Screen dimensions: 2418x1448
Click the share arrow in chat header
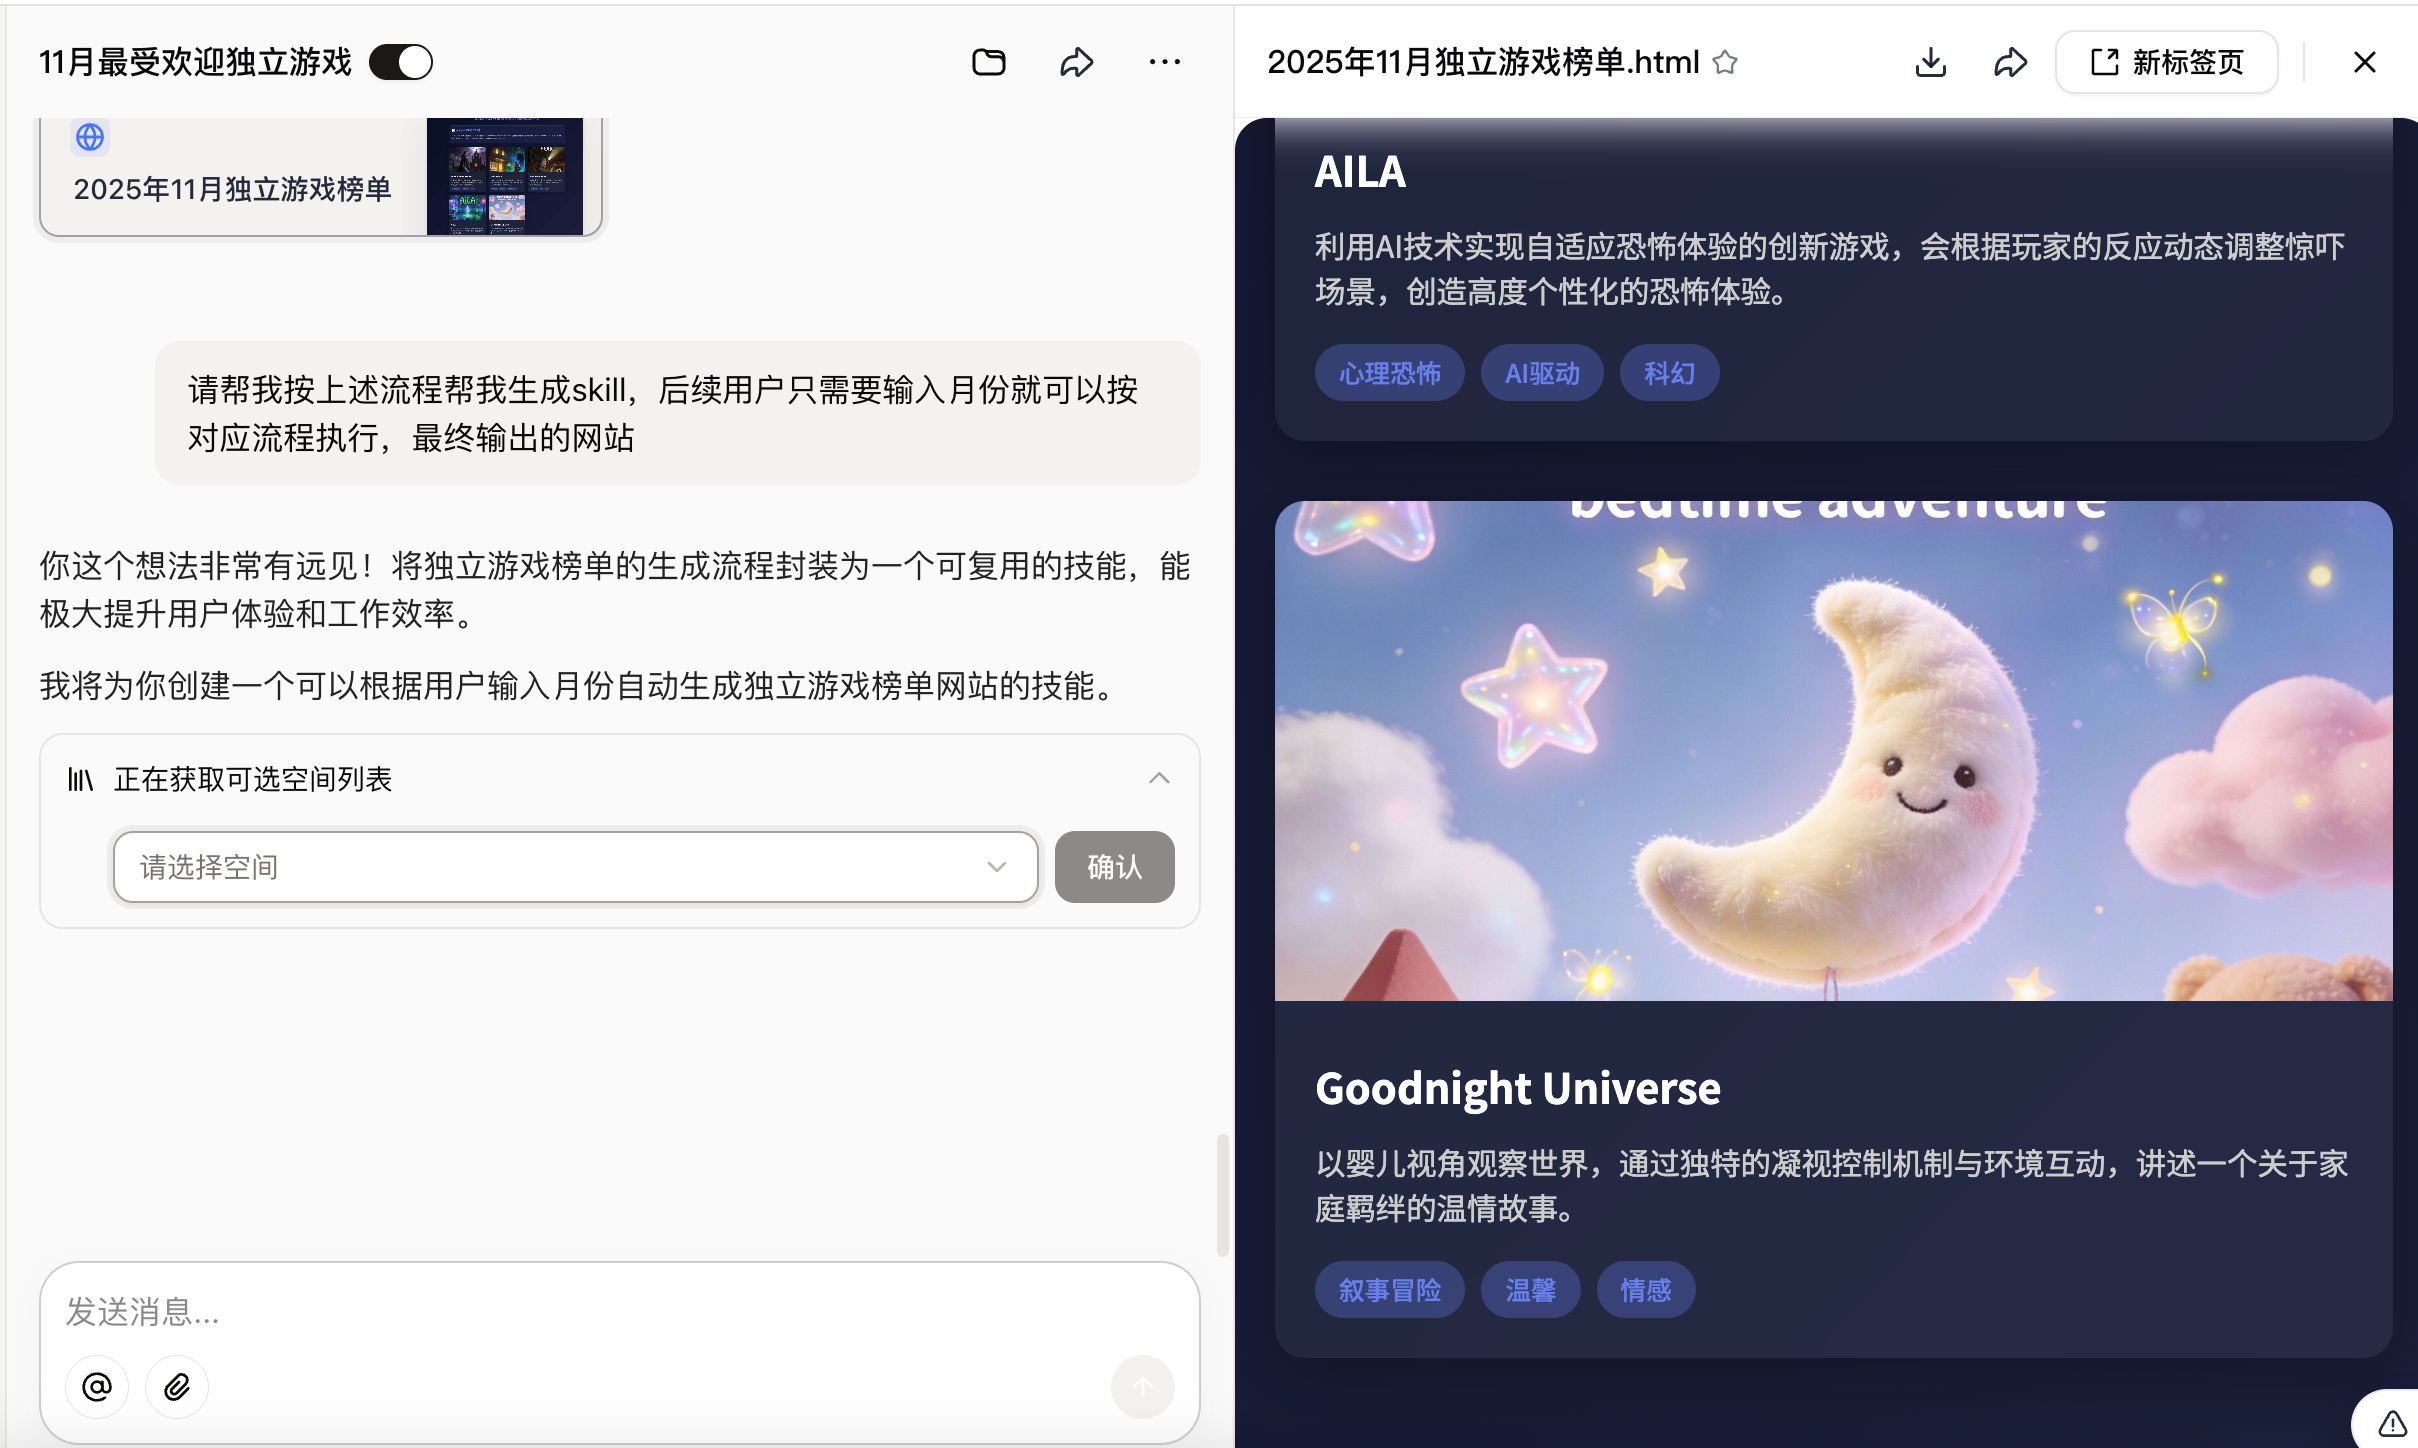pos(1076,62)
